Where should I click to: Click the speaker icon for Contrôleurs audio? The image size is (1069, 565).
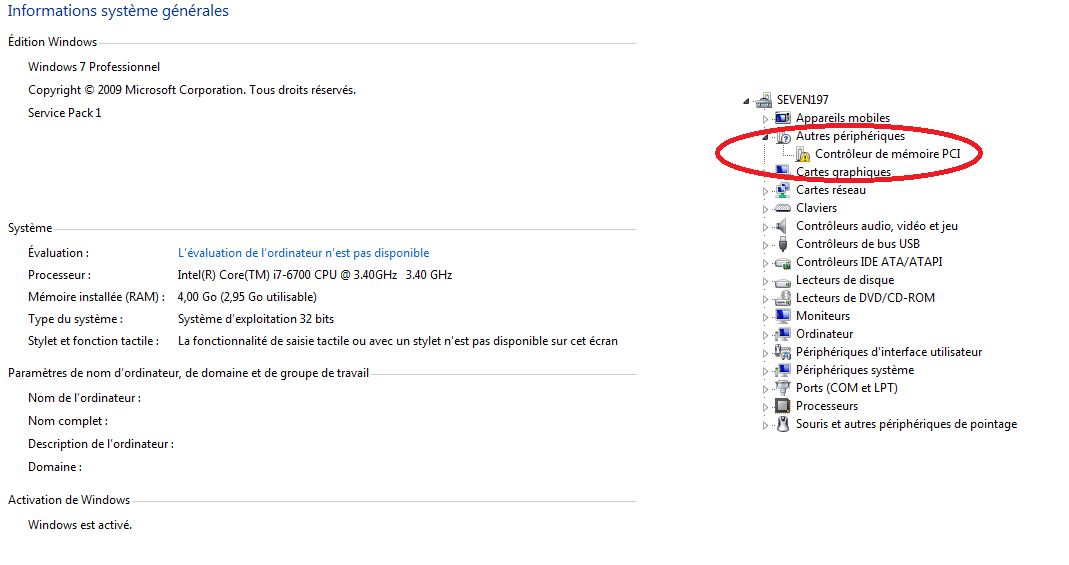pyautogui.click(x=783, y=226)
